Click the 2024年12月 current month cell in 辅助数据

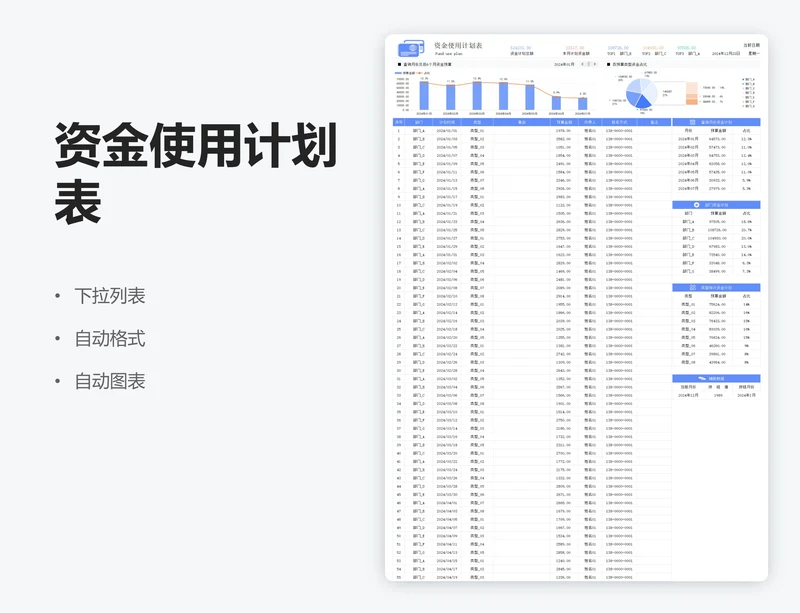688,395
